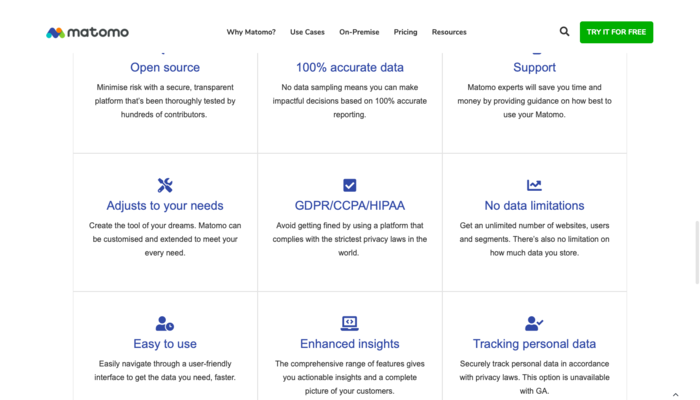Go to the Pricing page
This screenshot has height=400, width=700.
[x=405, y=32]
